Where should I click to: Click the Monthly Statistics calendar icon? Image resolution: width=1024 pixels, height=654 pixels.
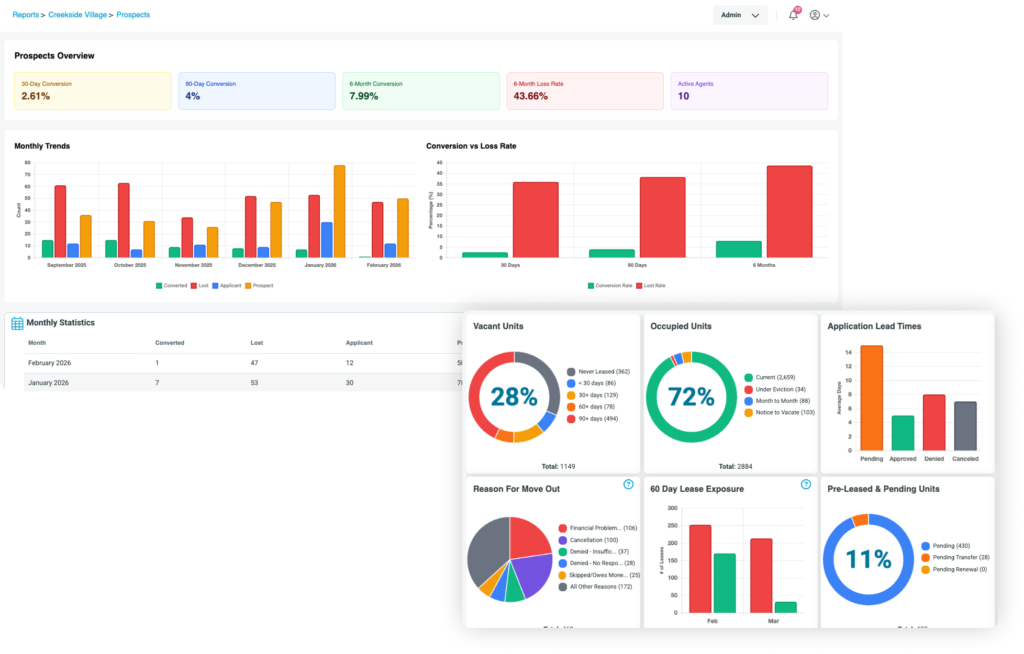pyautogui.click(x=17, y=323)
